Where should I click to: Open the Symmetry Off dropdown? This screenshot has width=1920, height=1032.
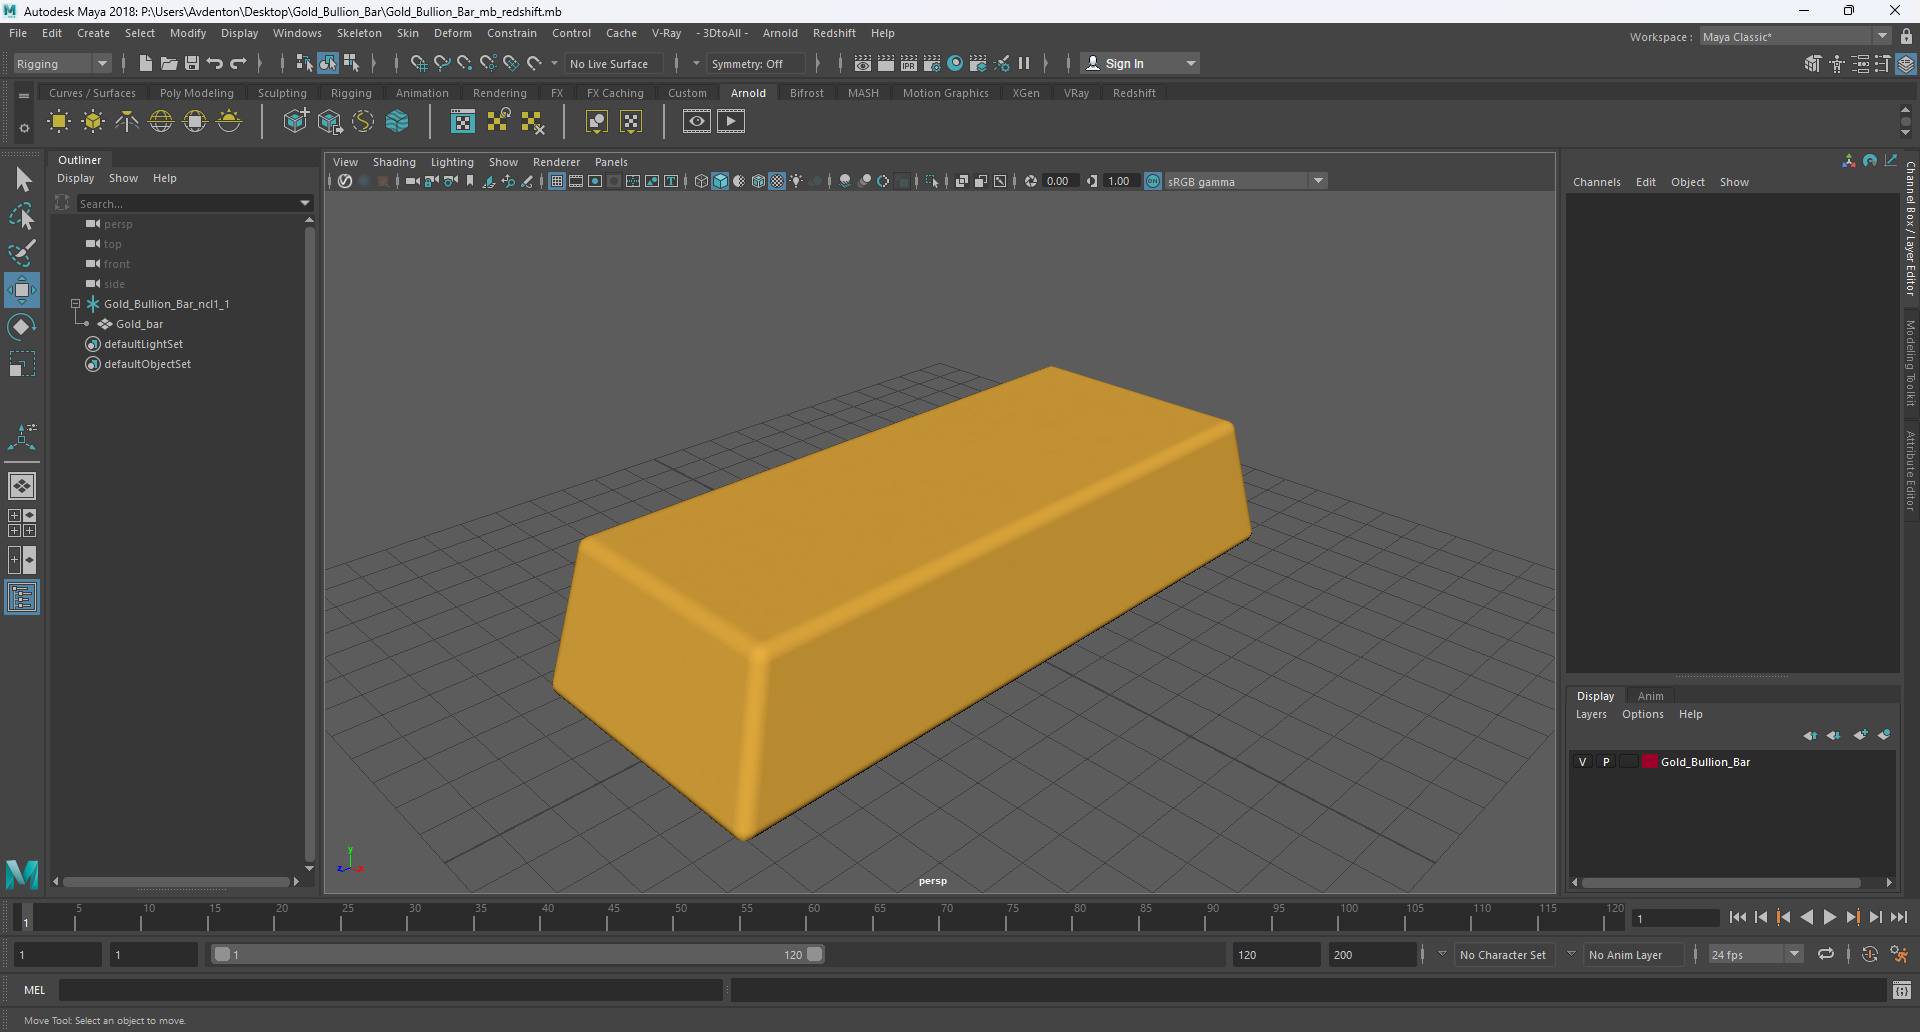(x=757, y=63)
